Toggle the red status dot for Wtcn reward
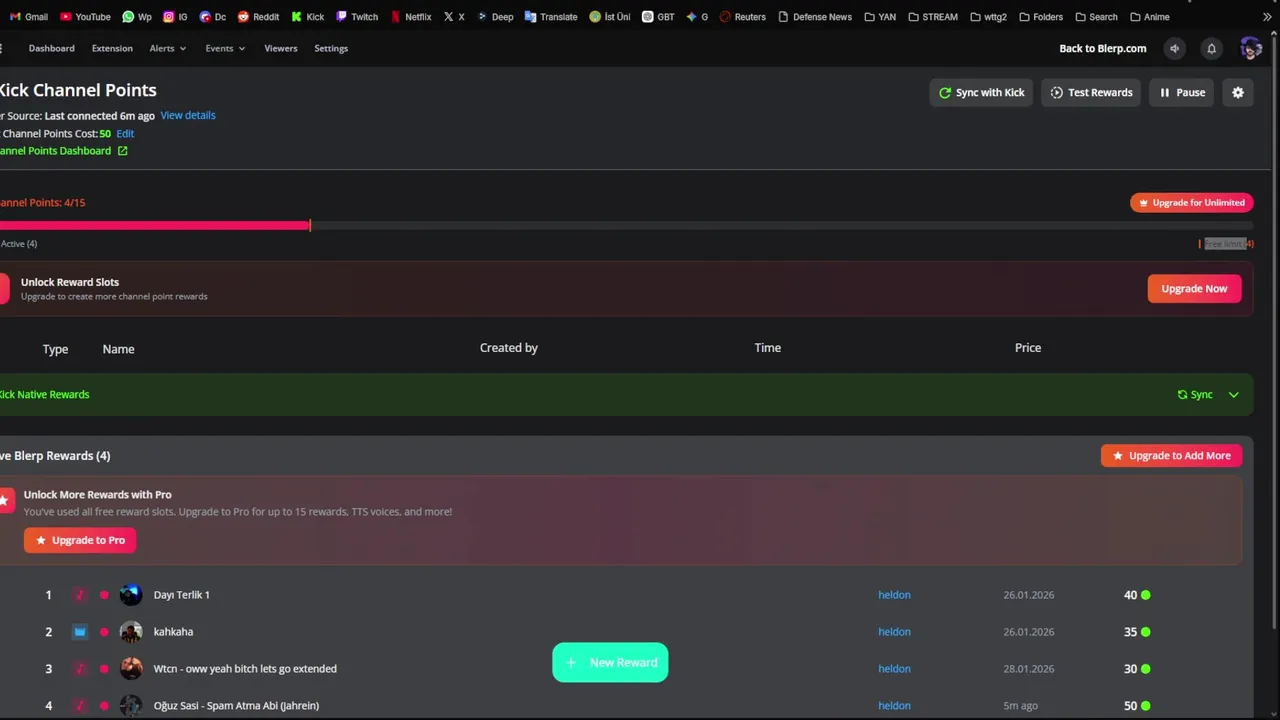Viewport: 1280px width, 720px height. [x=104, y=669]
